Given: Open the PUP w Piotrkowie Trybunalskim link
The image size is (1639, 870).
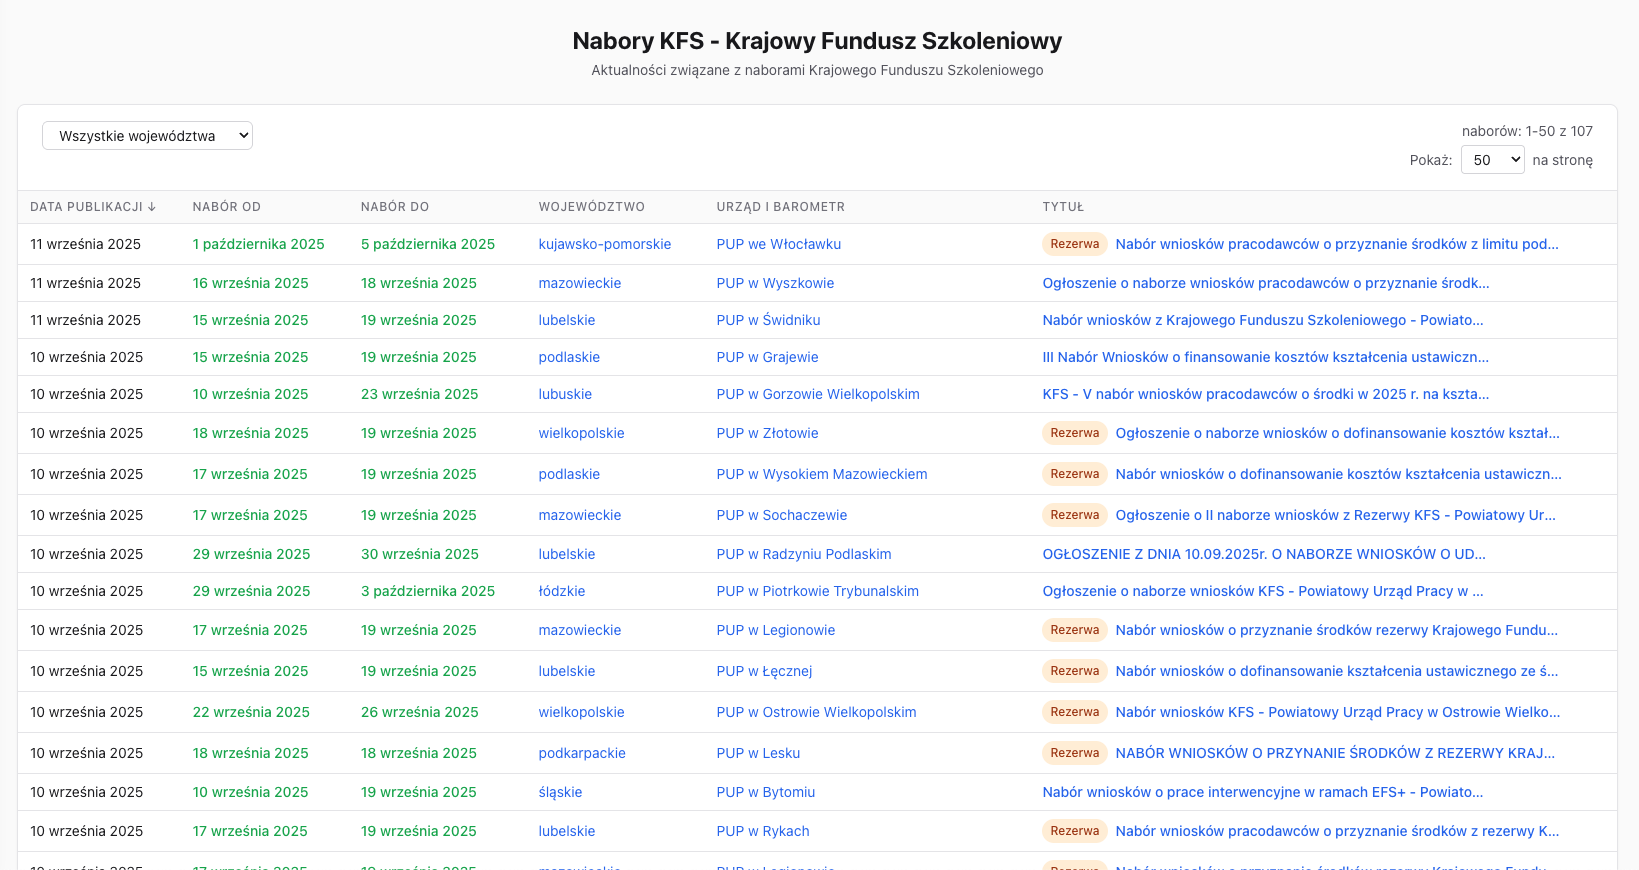Looking at the screenshot, I should click(x=818, y=591).
